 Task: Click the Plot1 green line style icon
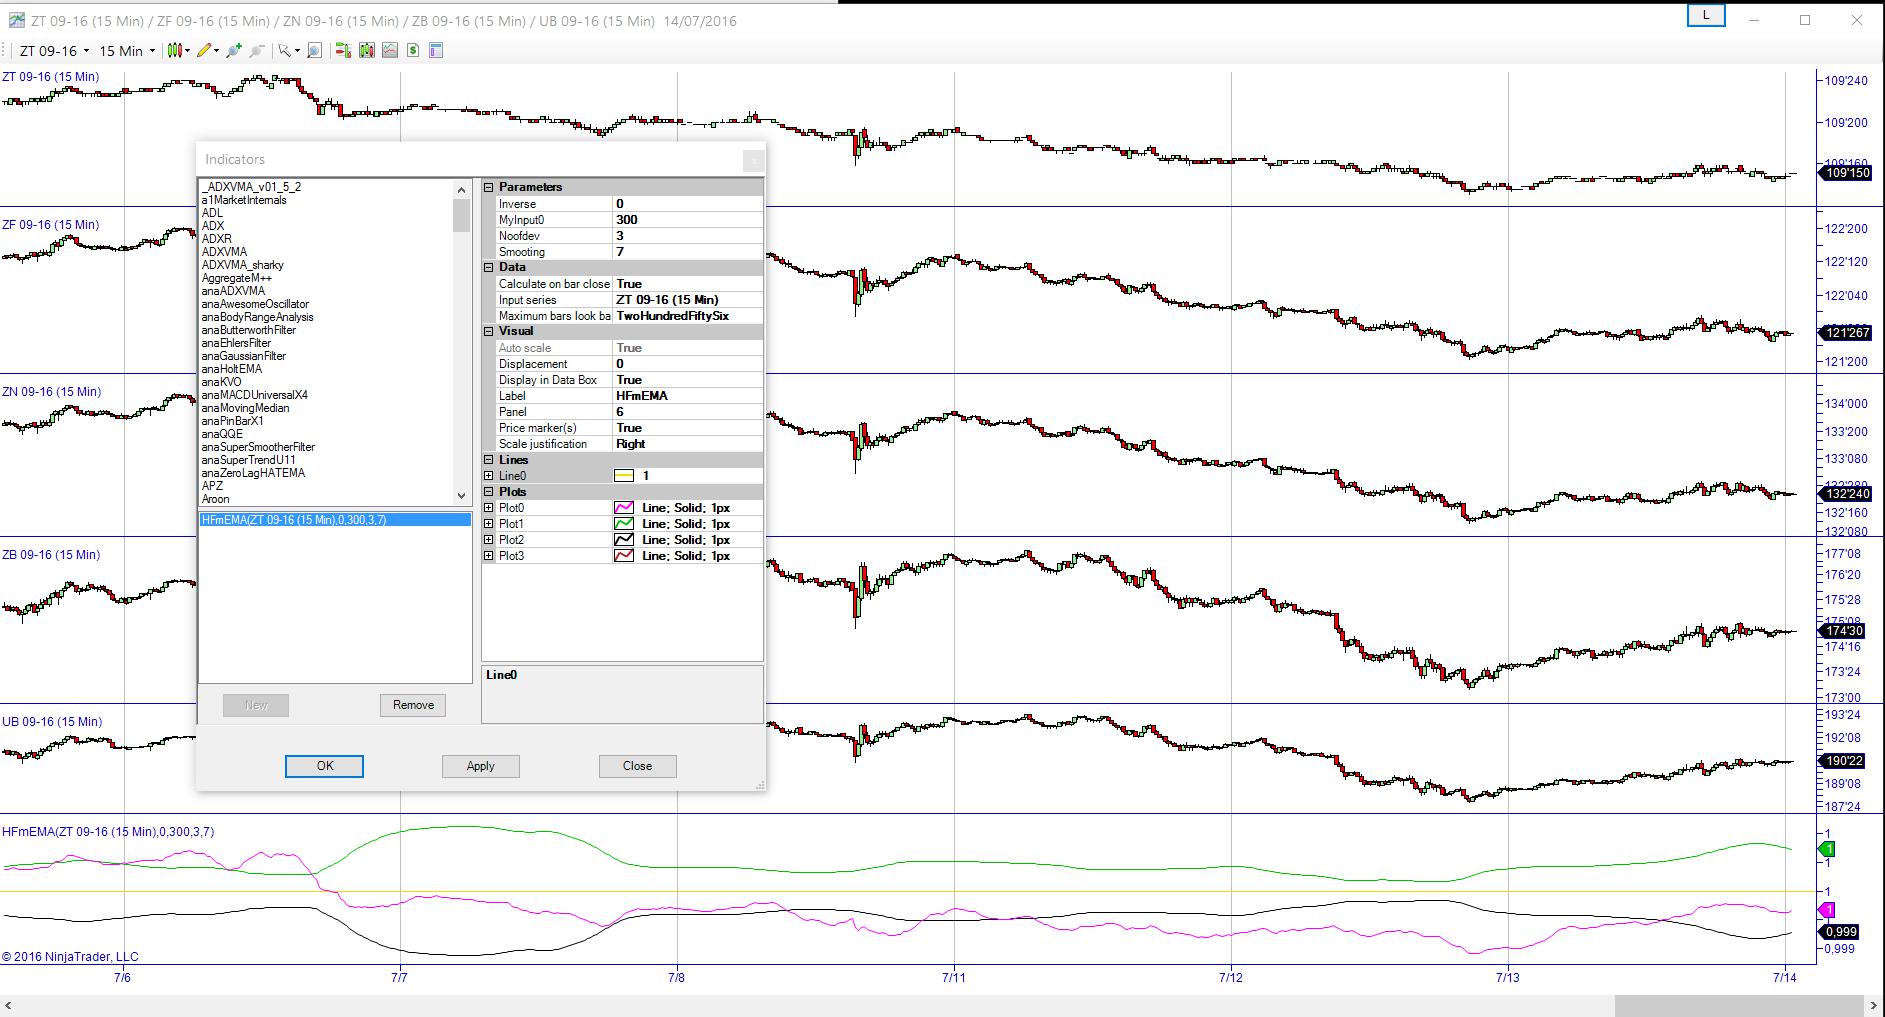click(x=624, y=524)
